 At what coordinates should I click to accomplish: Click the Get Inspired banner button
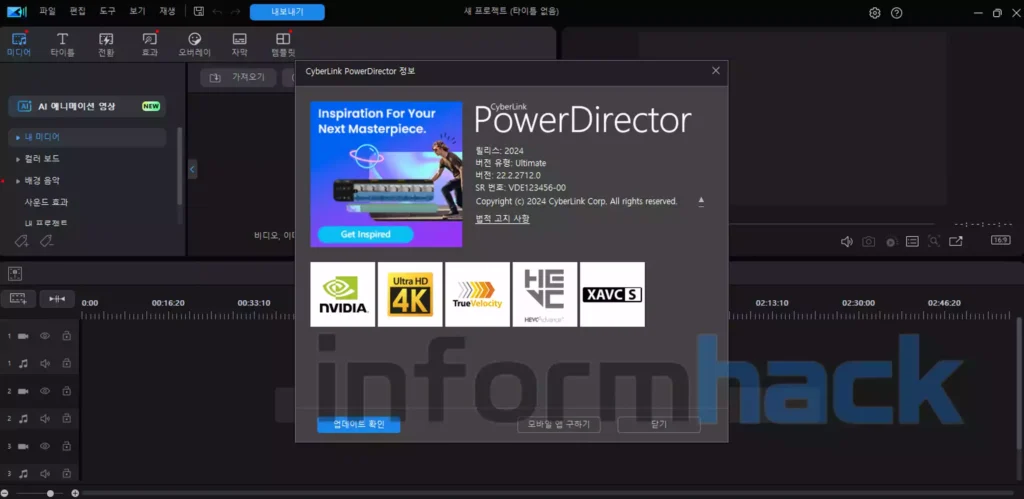click(366, 234)
